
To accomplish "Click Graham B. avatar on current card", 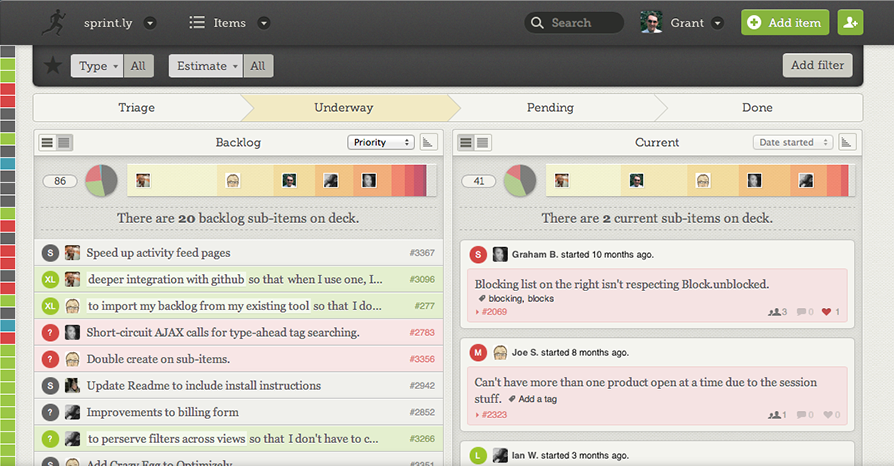I will click(500, 254).
